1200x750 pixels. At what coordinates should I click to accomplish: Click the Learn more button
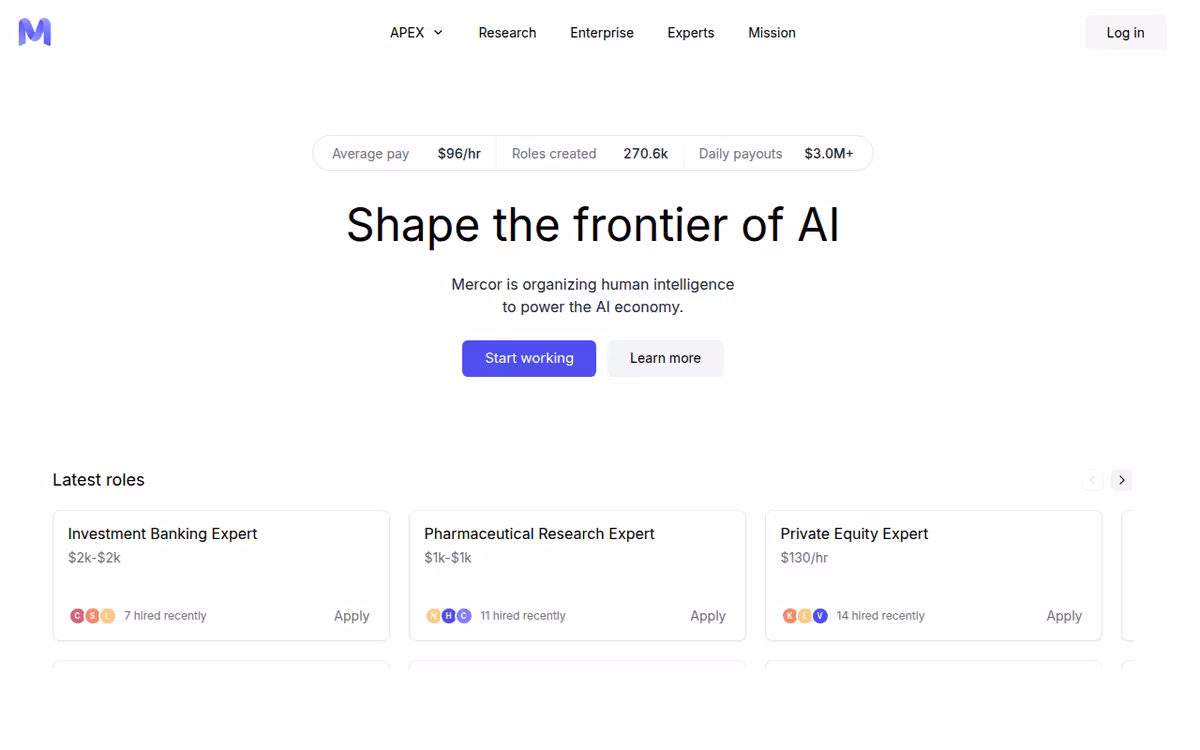point(665,358)
